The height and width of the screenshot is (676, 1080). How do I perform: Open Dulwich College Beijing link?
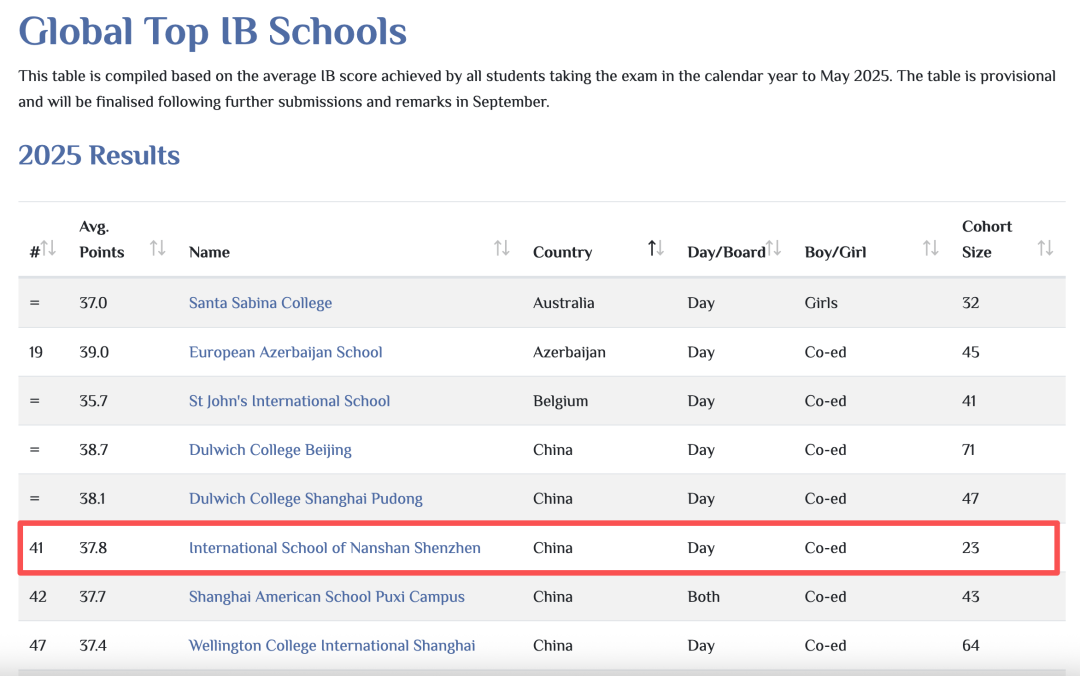[270, 450]
